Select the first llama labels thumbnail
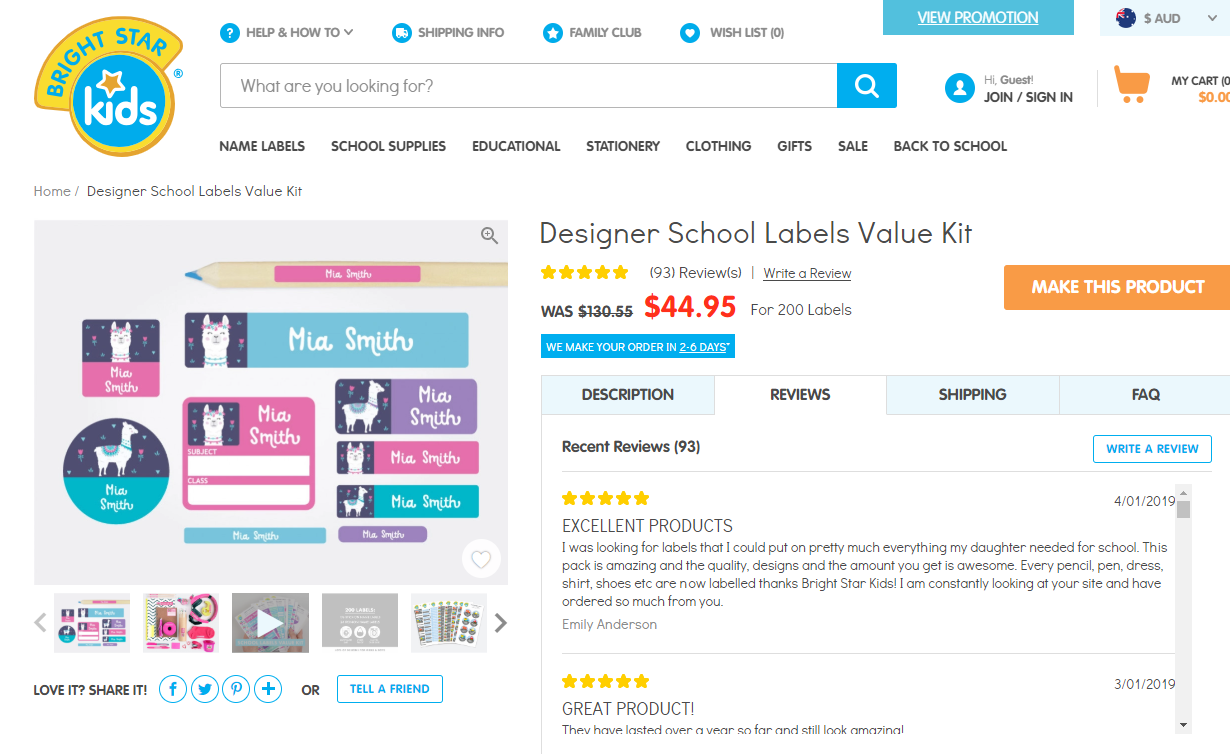The image size is (1230, 754). (x=92, y=622)
